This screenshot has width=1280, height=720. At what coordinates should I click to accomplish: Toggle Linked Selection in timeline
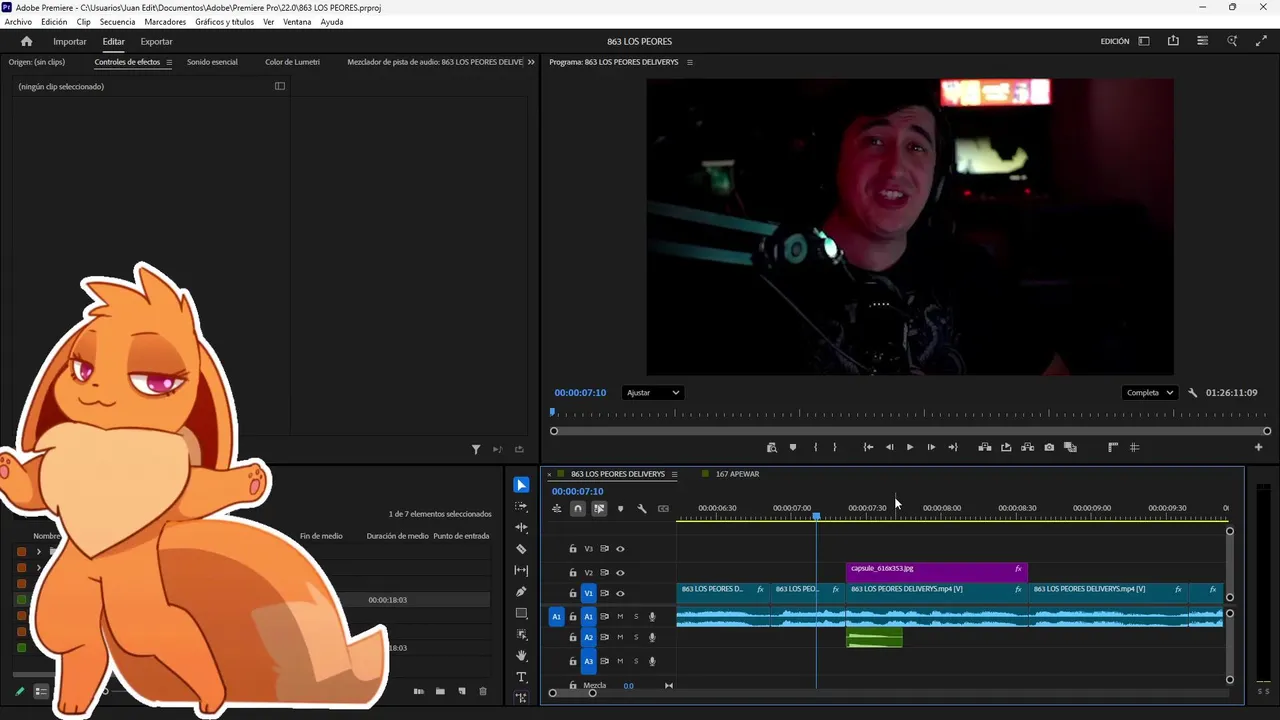pyautogui.click(x=599, y=508)
